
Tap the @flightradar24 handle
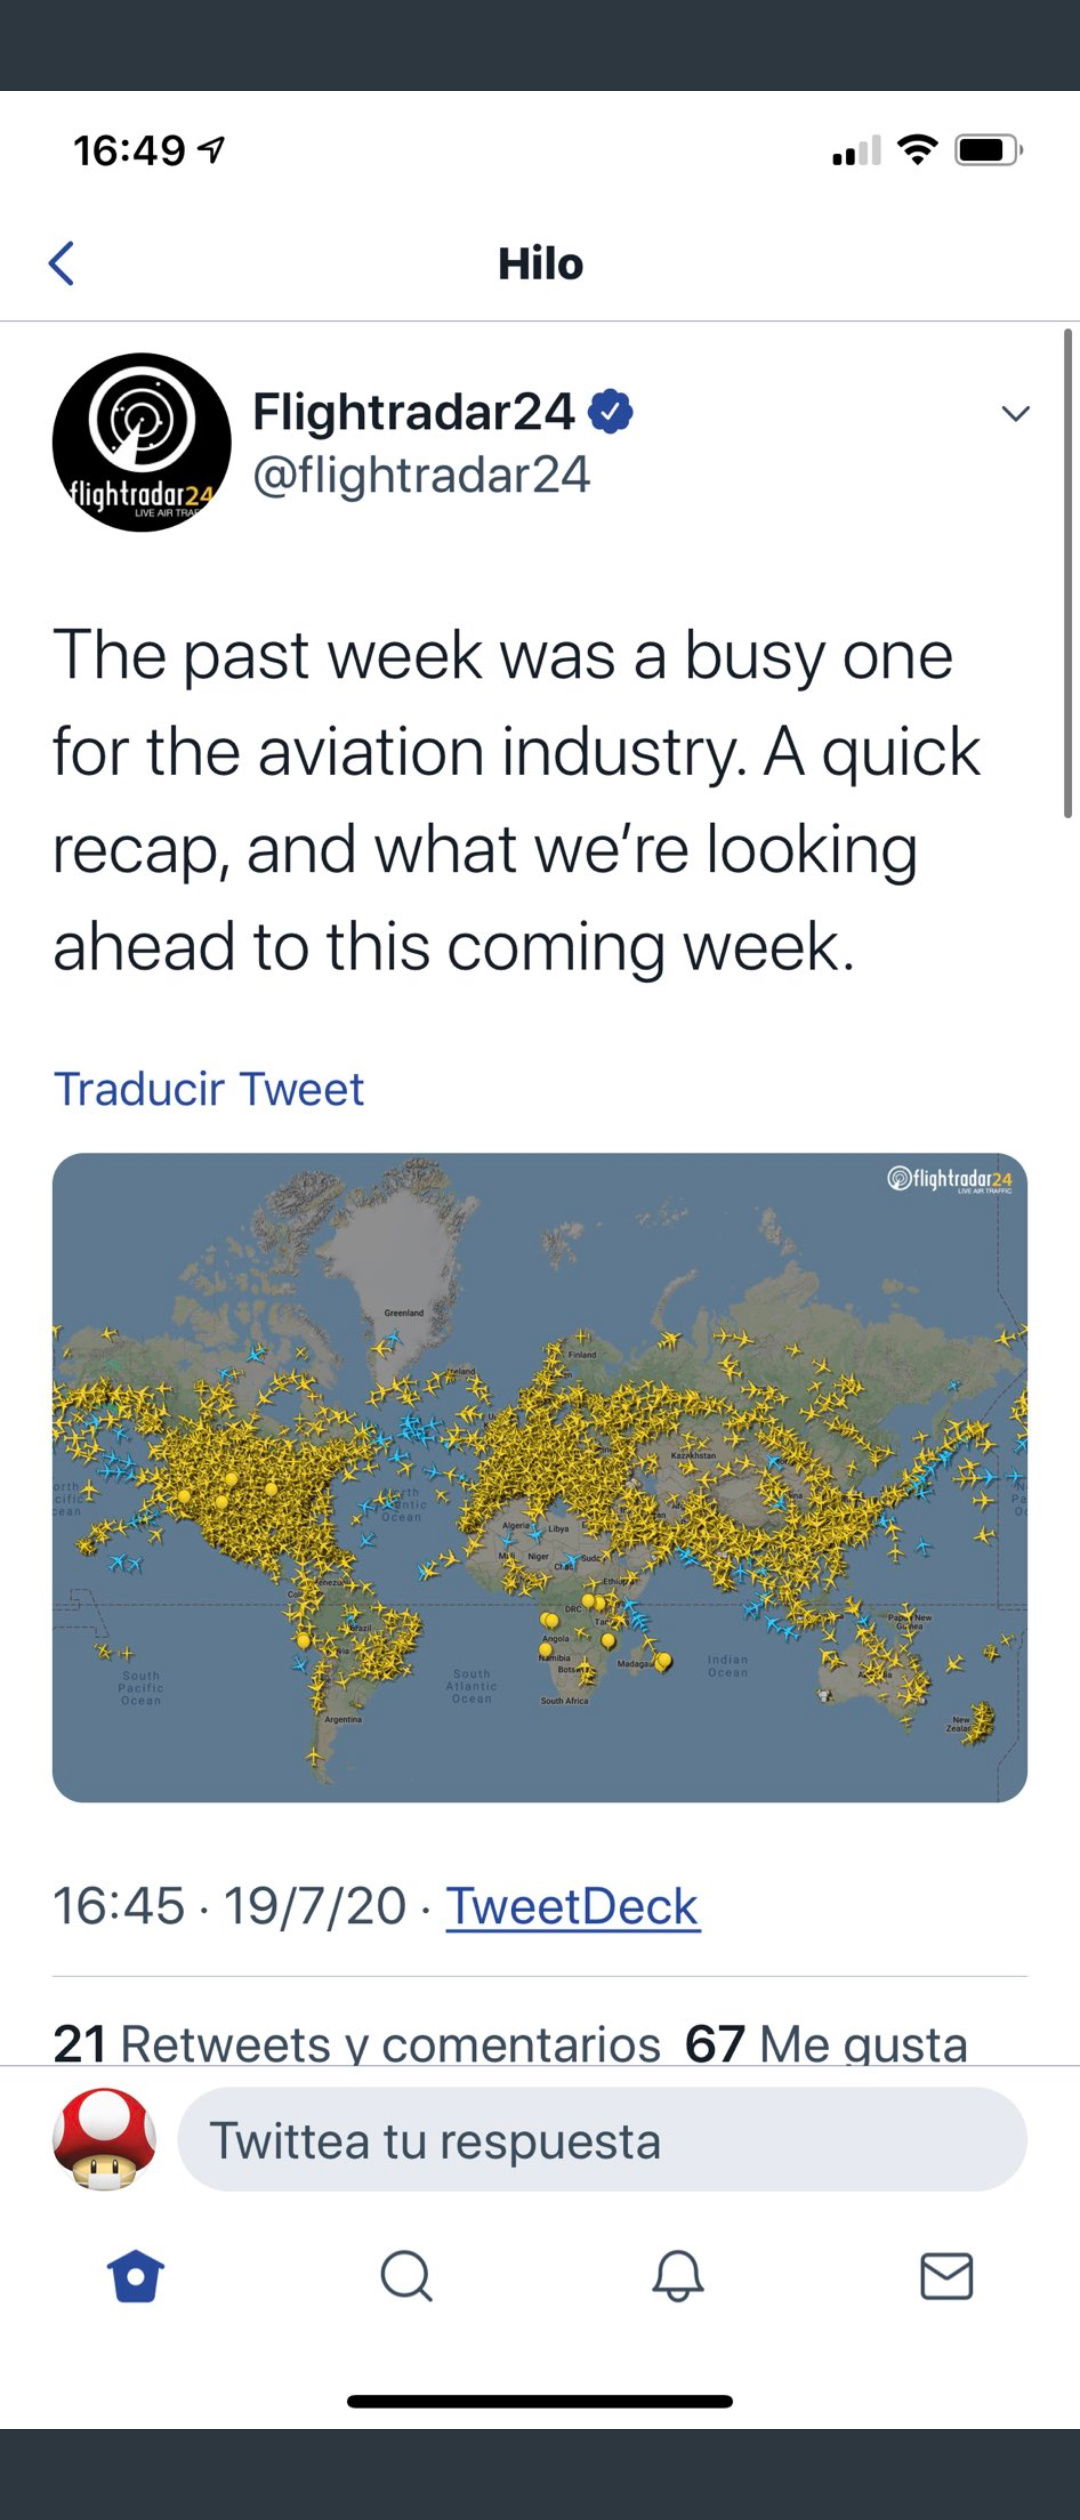click(x=421, y=474)
